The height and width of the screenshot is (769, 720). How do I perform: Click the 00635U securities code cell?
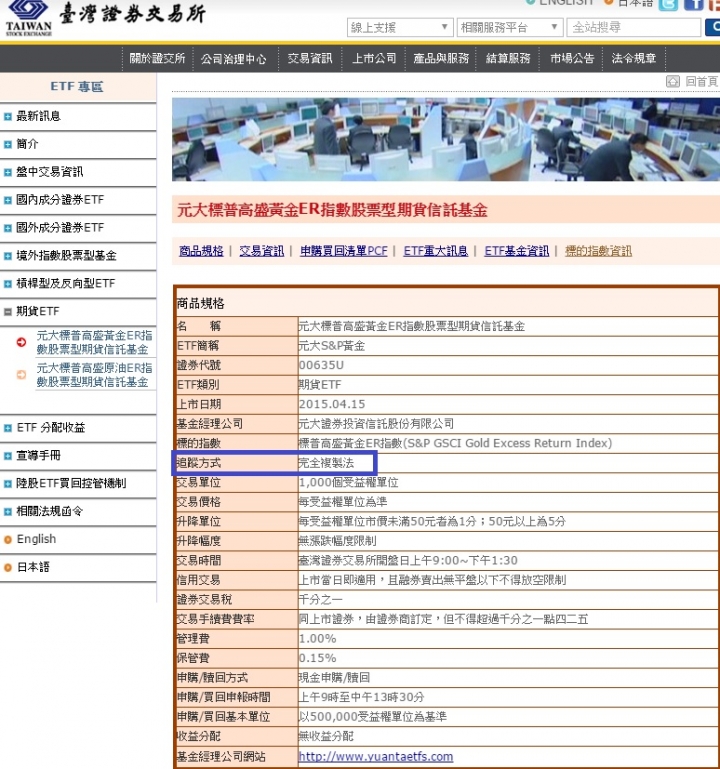point(508,365)
